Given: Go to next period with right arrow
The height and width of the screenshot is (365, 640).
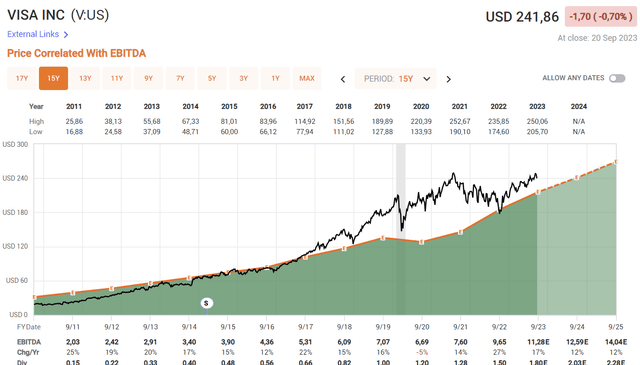Looking at the screenshot, I should tap(449, 79).
